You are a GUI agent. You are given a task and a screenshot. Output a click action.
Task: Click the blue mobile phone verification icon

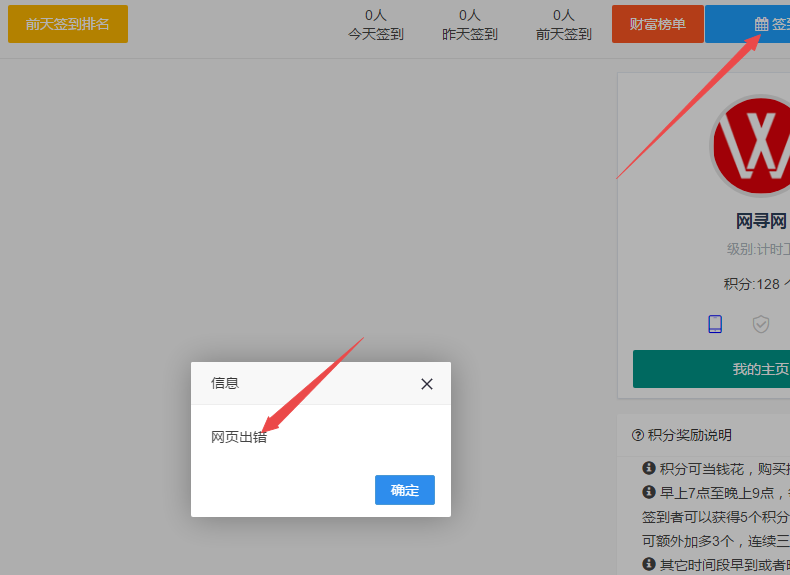(715, 324)
